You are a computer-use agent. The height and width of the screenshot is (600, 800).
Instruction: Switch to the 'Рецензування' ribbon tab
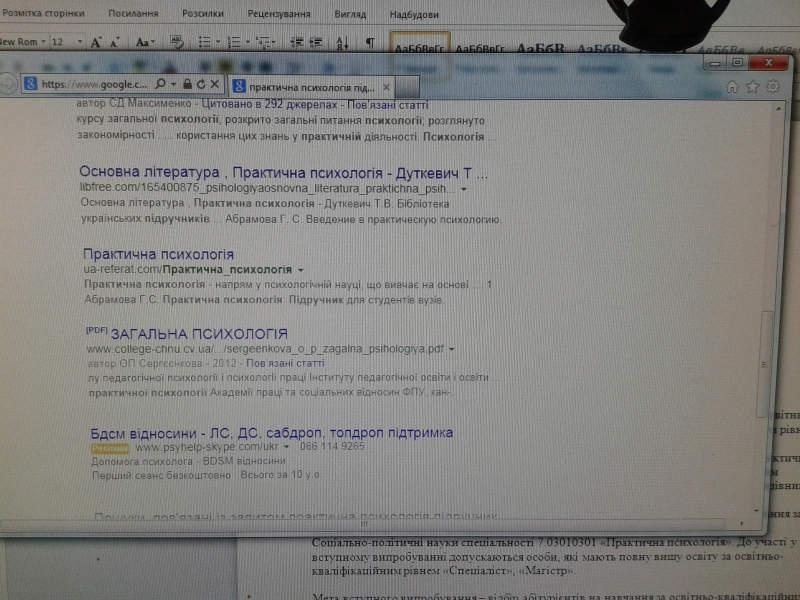[277, 14]
